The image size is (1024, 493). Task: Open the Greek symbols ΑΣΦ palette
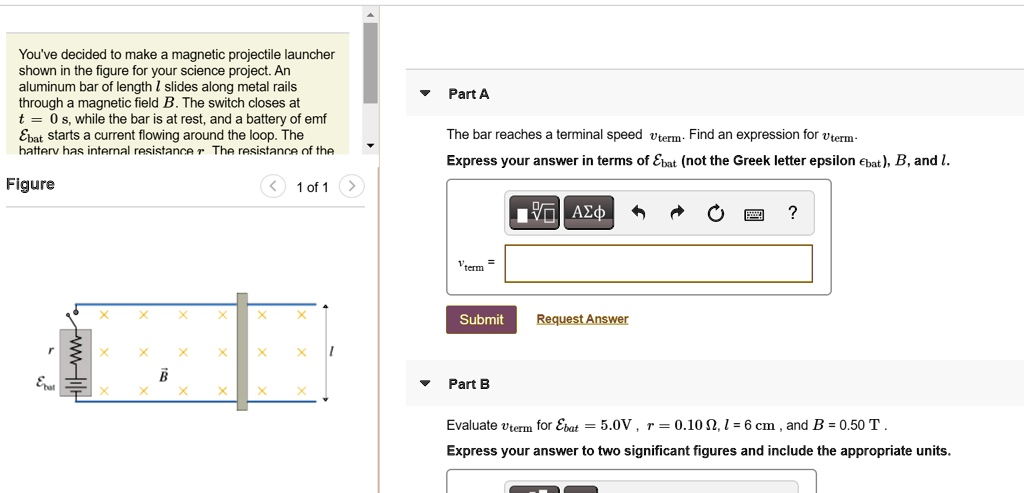[x=588, y=212]
